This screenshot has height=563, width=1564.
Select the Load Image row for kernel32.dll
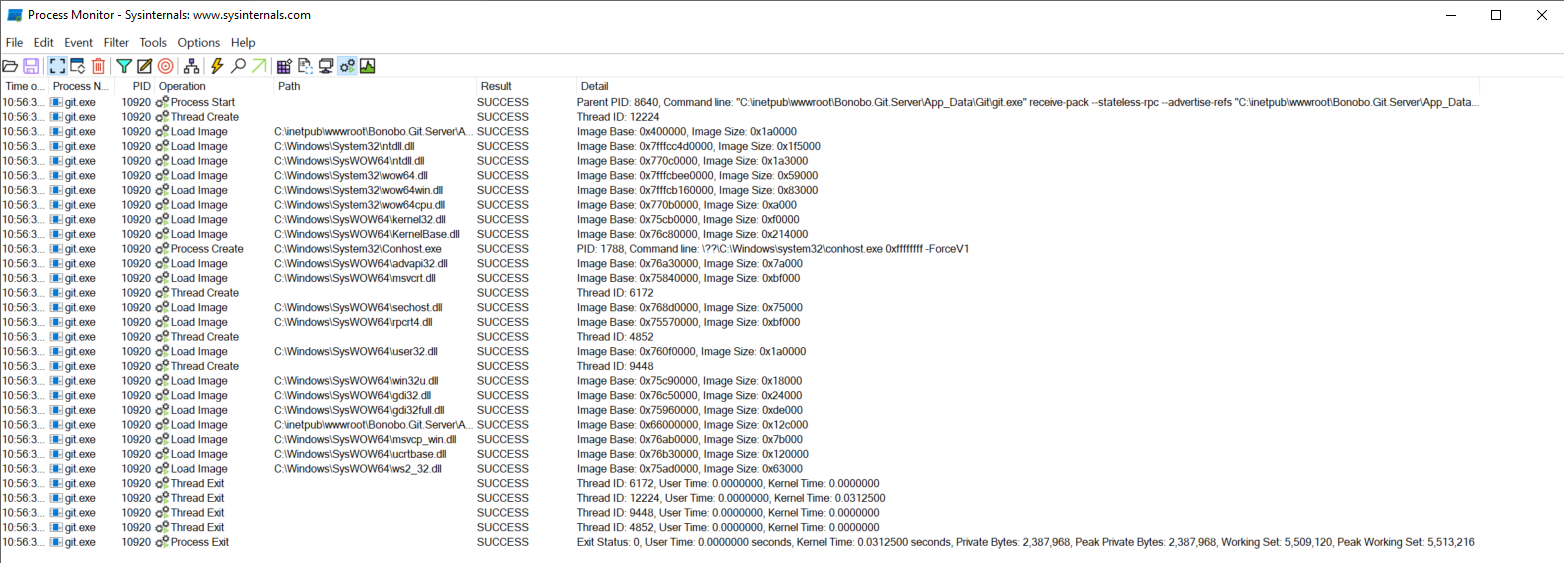coord(742,219)
